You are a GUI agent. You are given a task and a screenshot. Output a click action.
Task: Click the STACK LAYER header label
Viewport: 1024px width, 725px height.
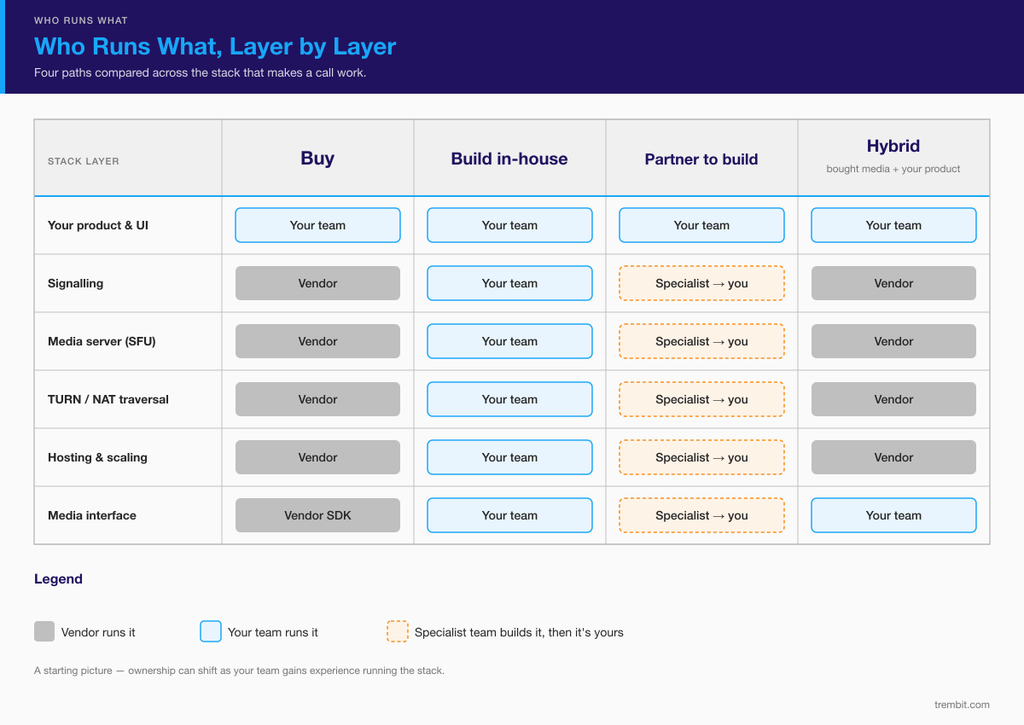[x=83, y=161]
